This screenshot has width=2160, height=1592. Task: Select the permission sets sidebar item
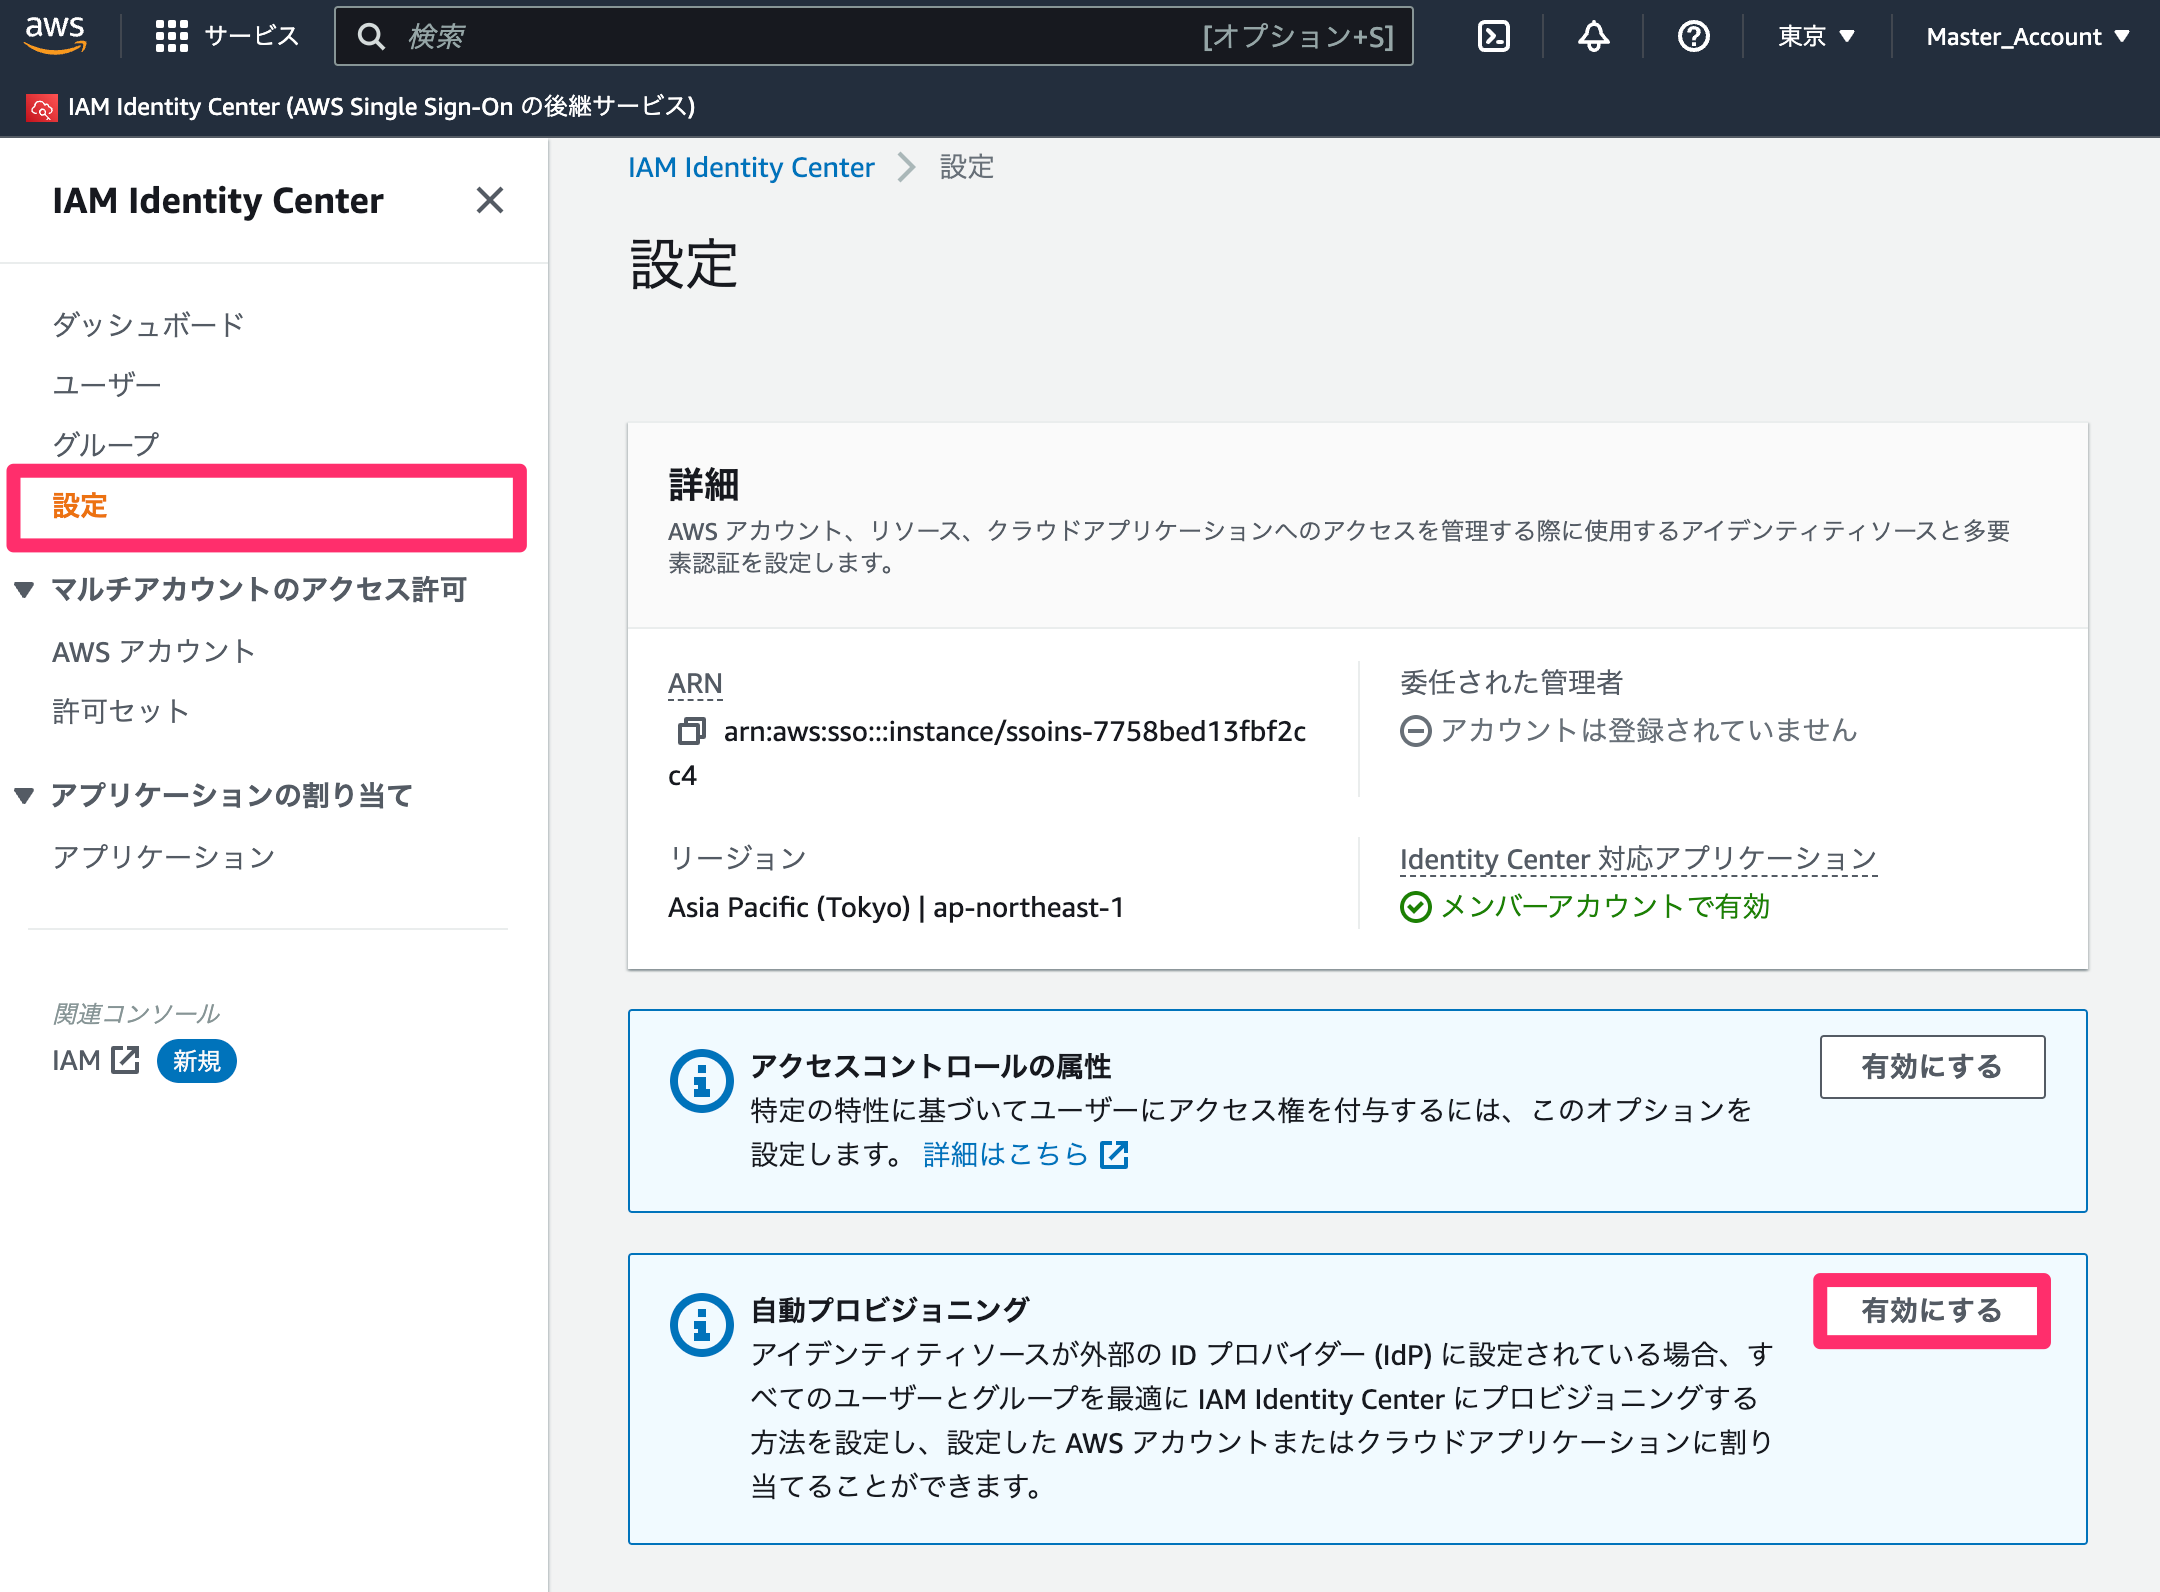pos(120,711)
